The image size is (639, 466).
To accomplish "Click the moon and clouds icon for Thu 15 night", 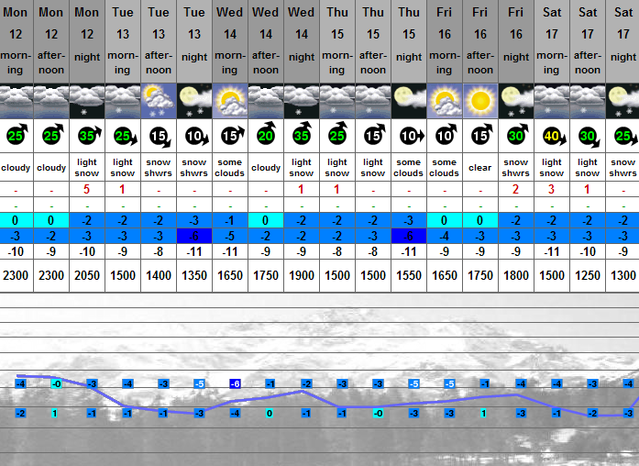I will [x=409, y=101].
